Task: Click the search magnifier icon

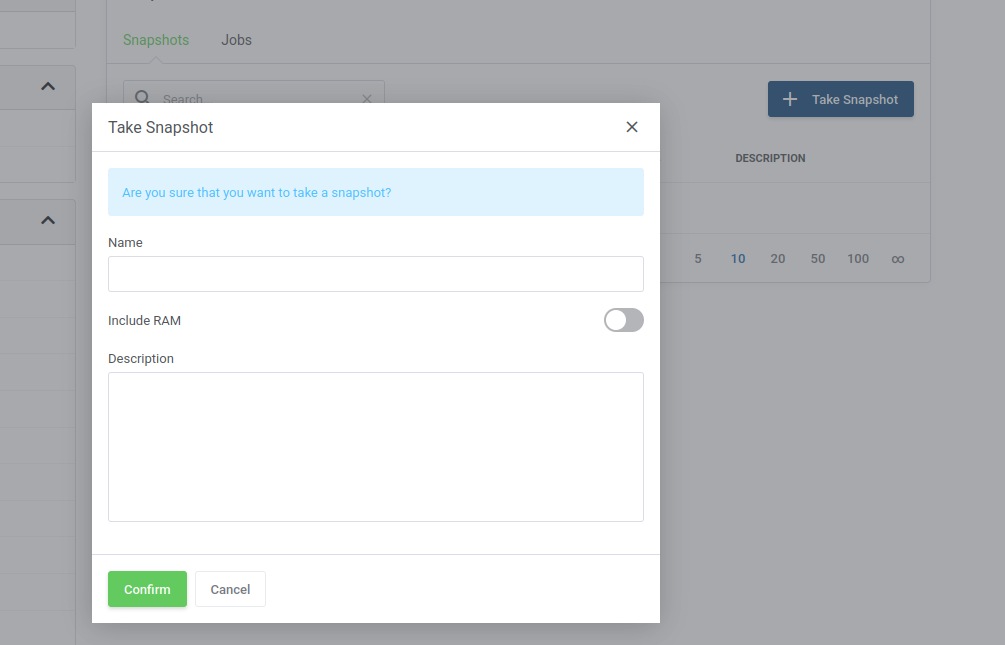Action: tap(142, 97)
